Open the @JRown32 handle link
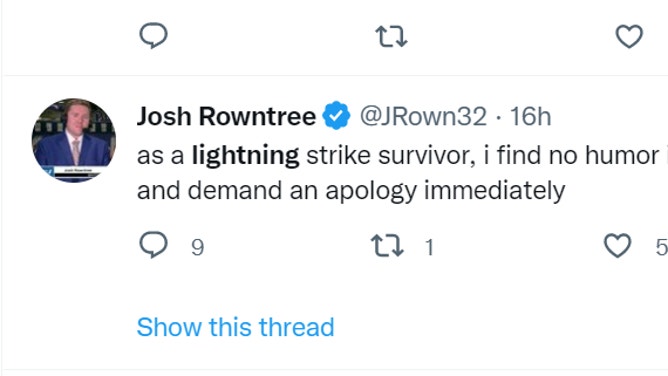Screen dimensions: 668x376 (423, 116)
